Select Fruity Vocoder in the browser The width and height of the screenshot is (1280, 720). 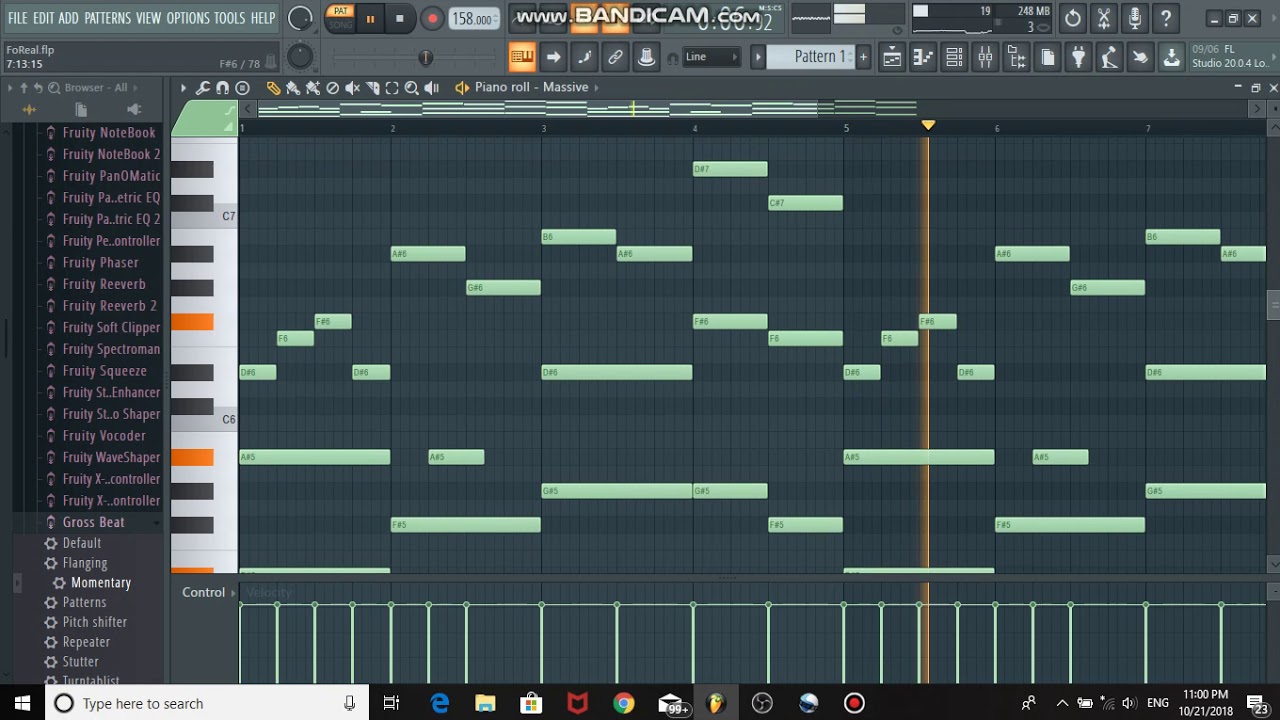[104, 436]
